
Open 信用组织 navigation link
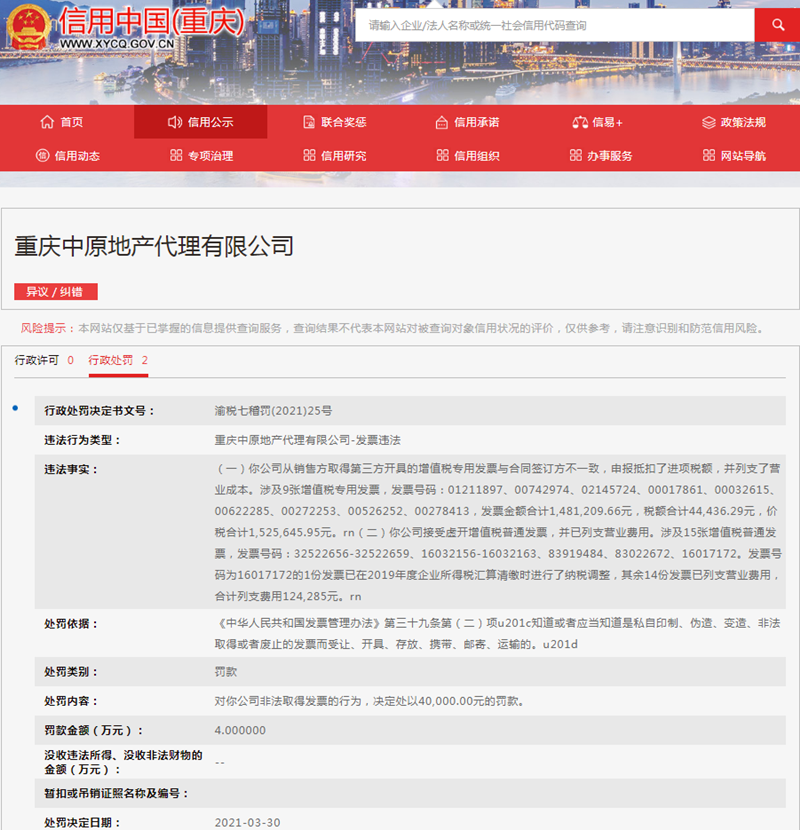coord(477,156)
